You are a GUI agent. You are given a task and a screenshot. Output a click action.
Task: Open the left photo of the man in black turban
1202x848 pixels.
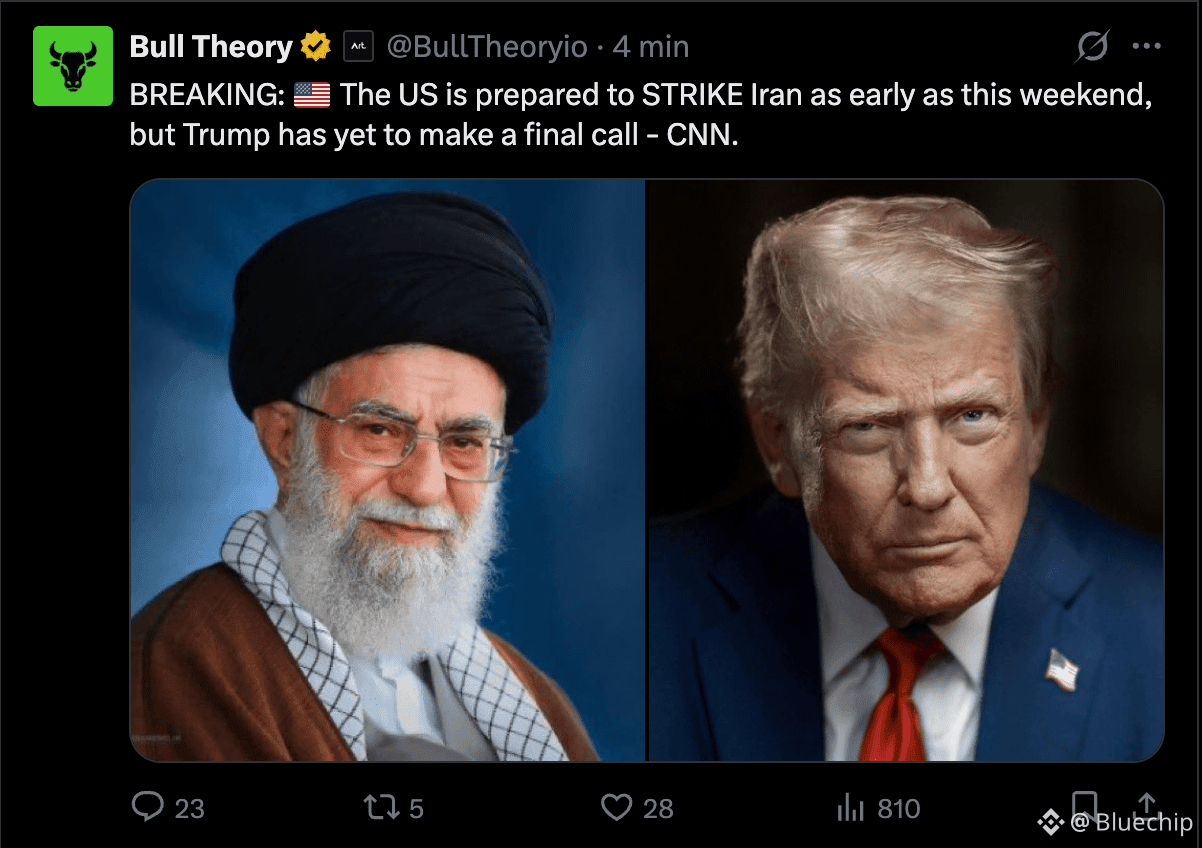387,470
